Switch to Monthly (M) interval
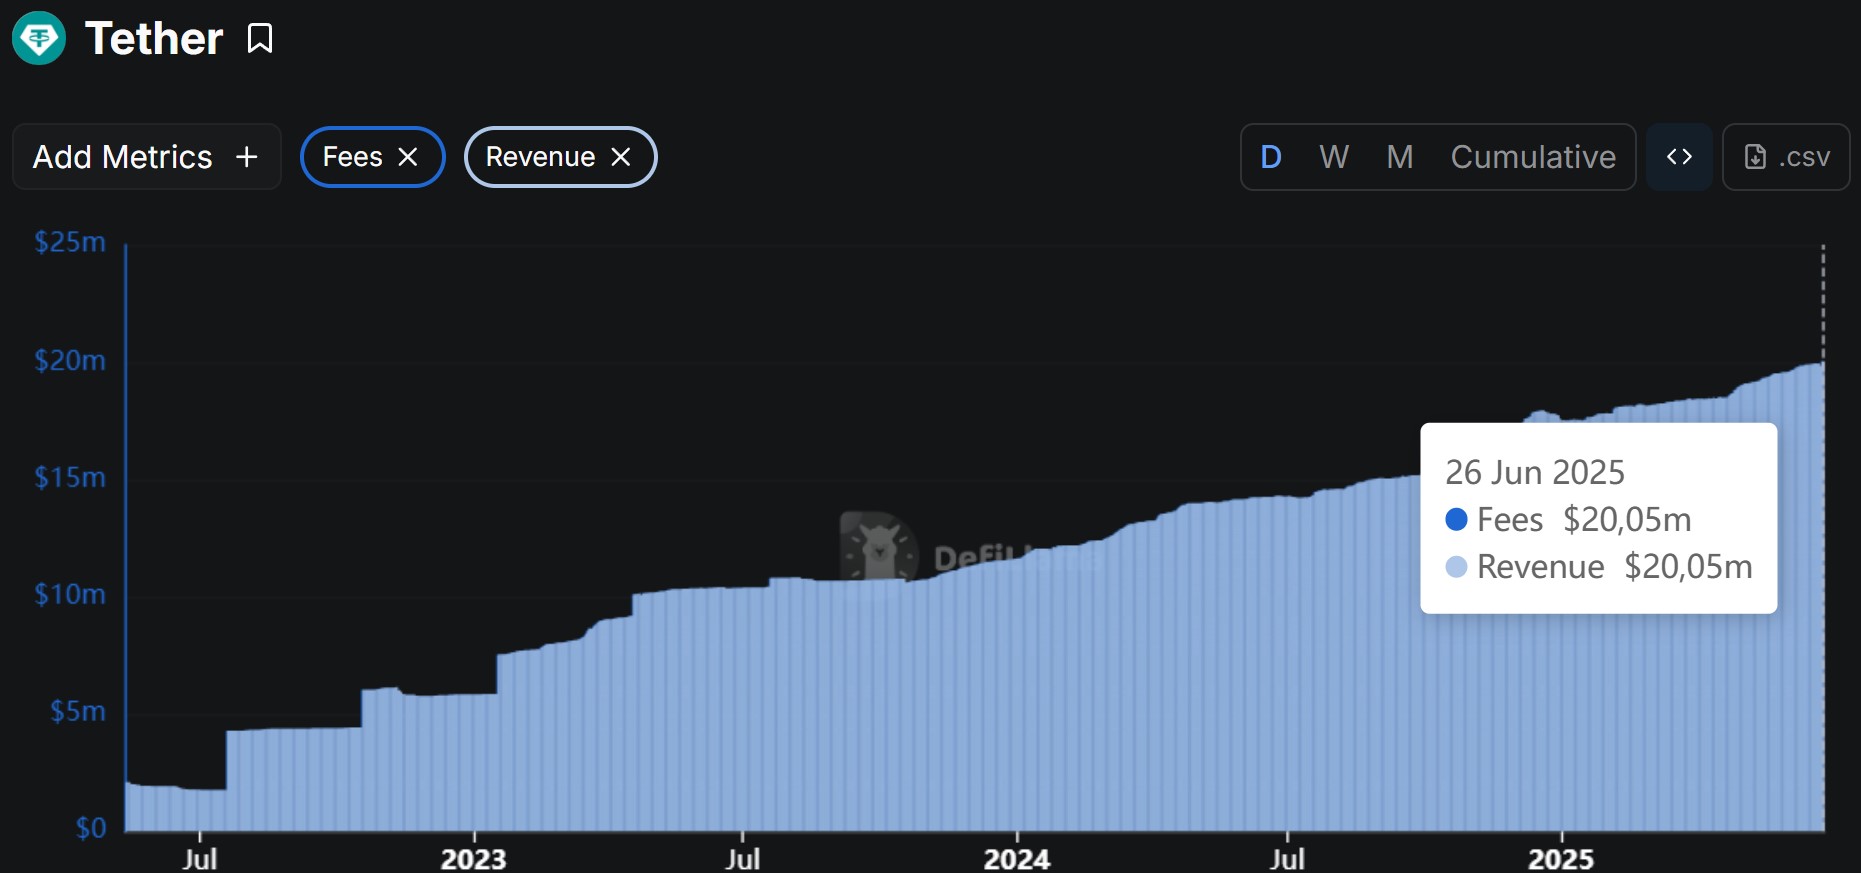 tap(1400, 157)
